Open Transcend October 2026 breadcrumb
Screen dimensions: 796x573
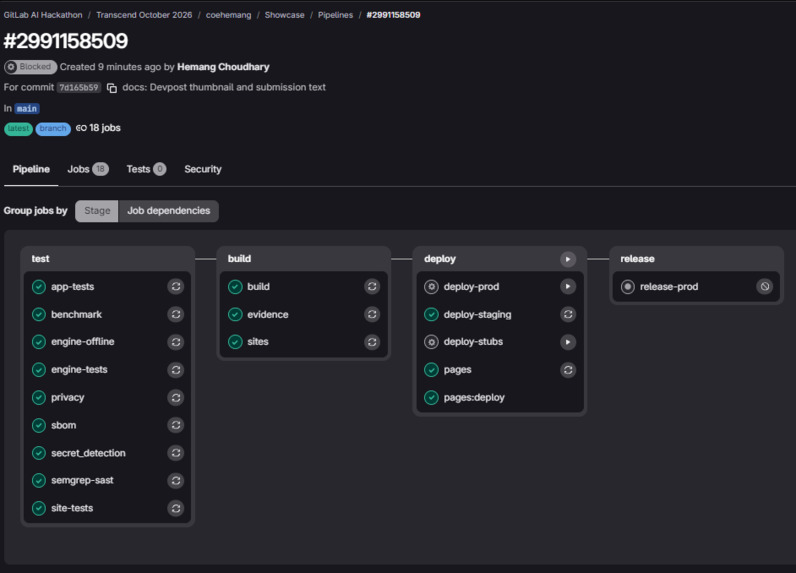click(x=144, y=15)
